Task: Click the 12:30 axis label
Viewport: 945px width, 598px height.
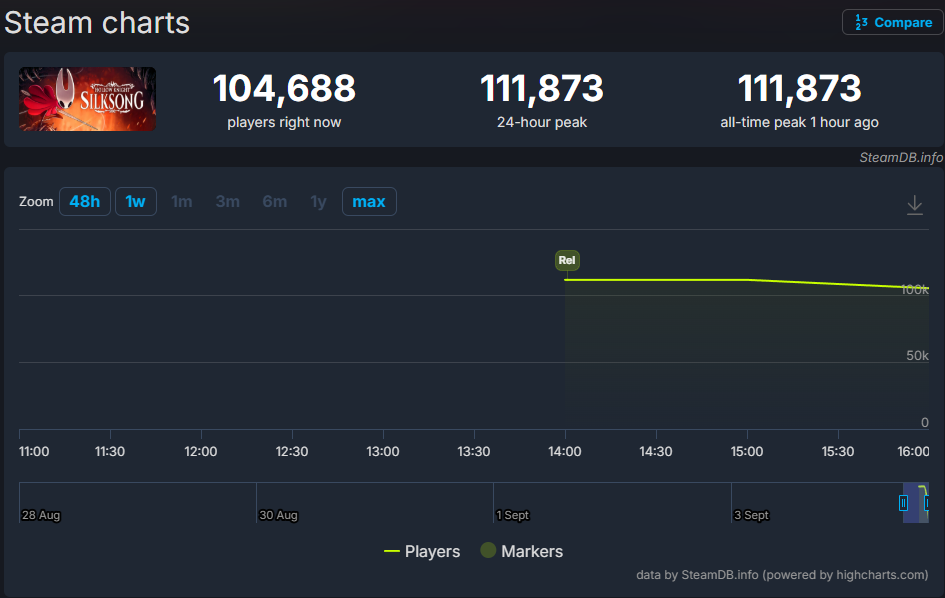Action: tap(292, 452)
